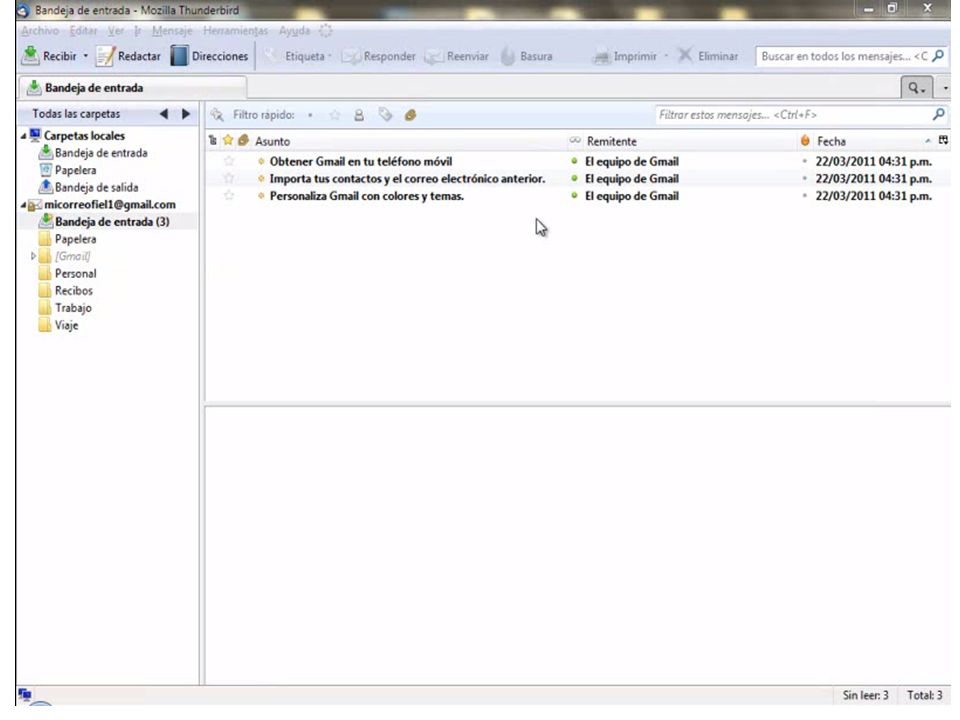Mark message as junk with Basura
Viewport: 960px width, 720px height.
(527, 56)
